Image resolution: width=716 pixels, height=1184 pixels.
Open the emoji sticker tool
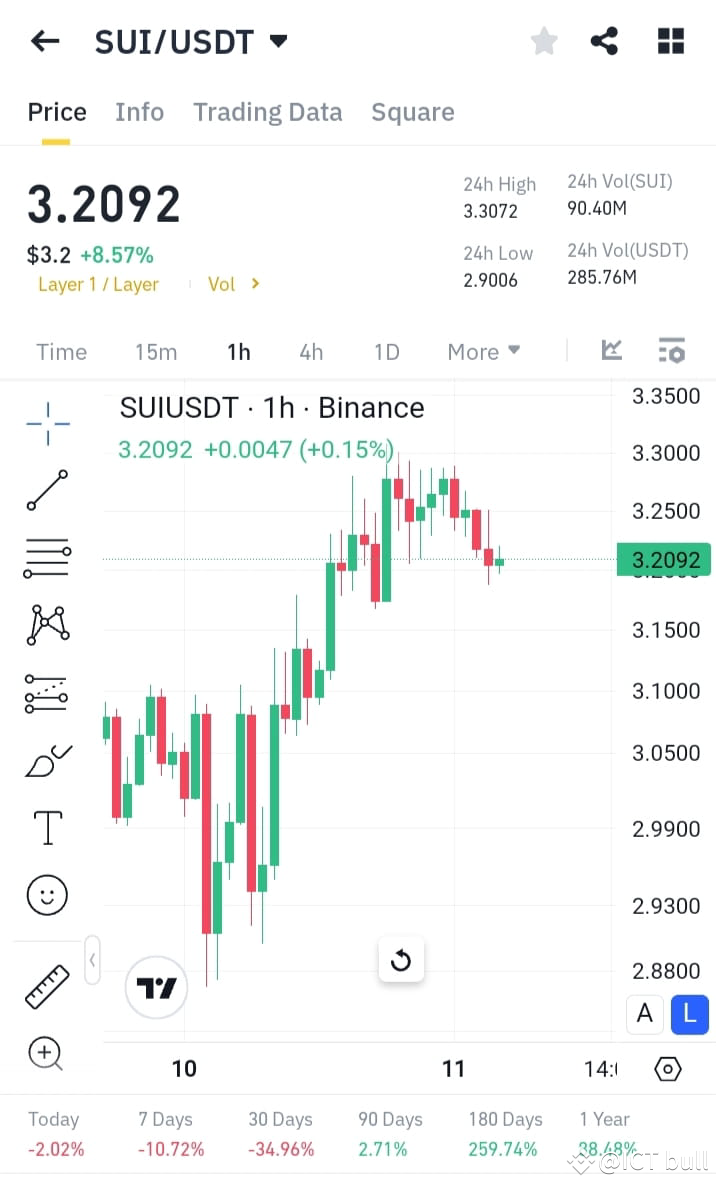click(46, 895)
